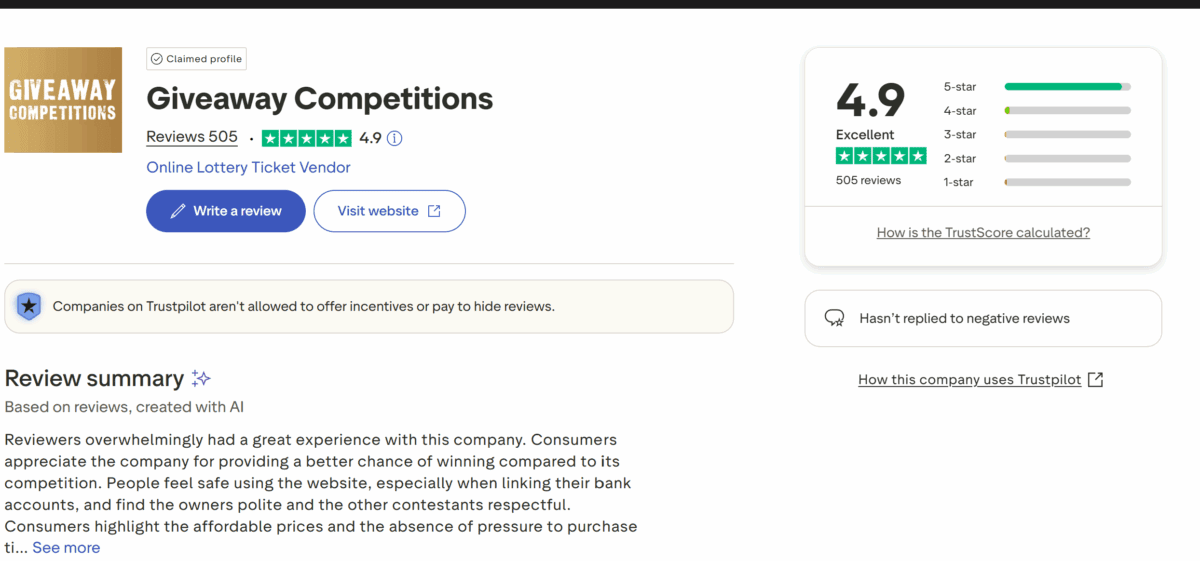Click the external link icon on Visit website
The height and width of the screenshot is (561, 1200).
[x=434, y=211]
